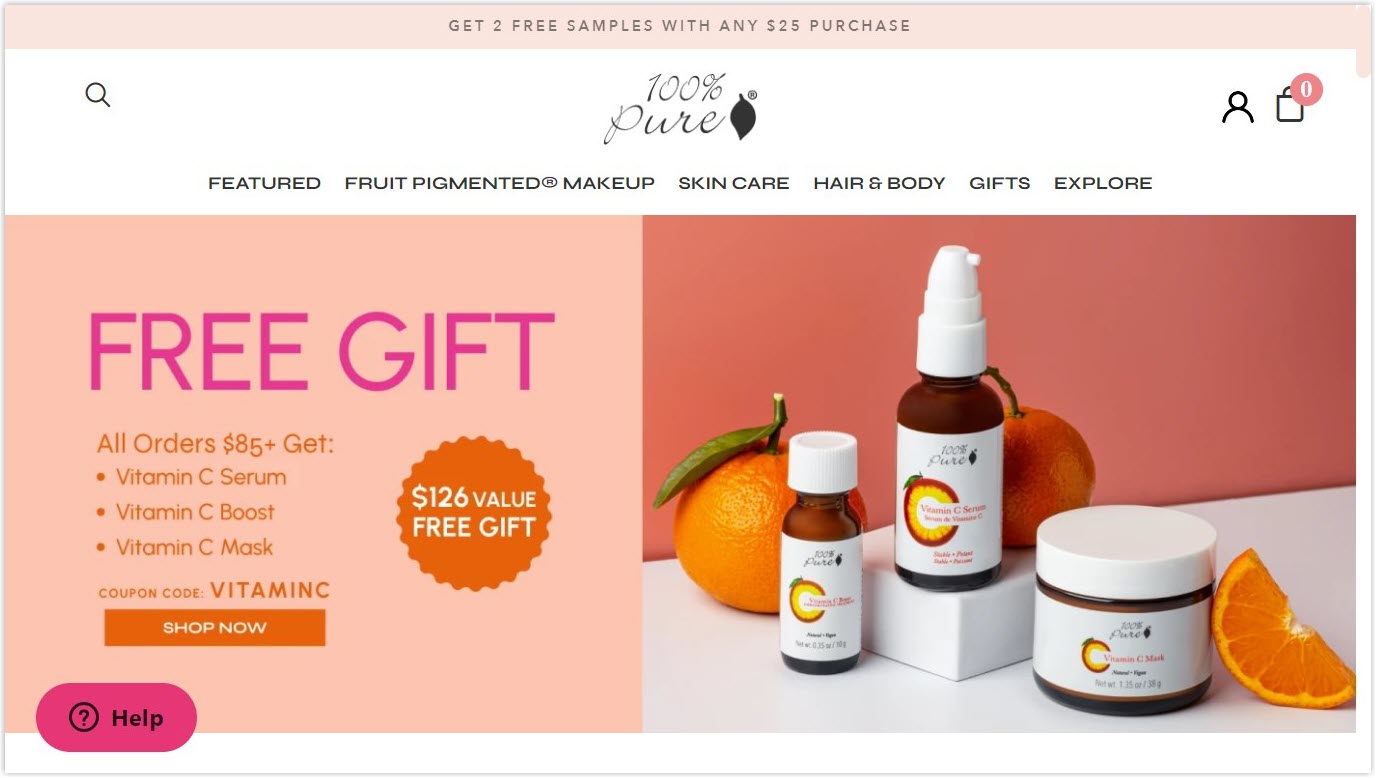The image size is (1376, 778).
Task: Open the account profile icon
Action: 1237,107
